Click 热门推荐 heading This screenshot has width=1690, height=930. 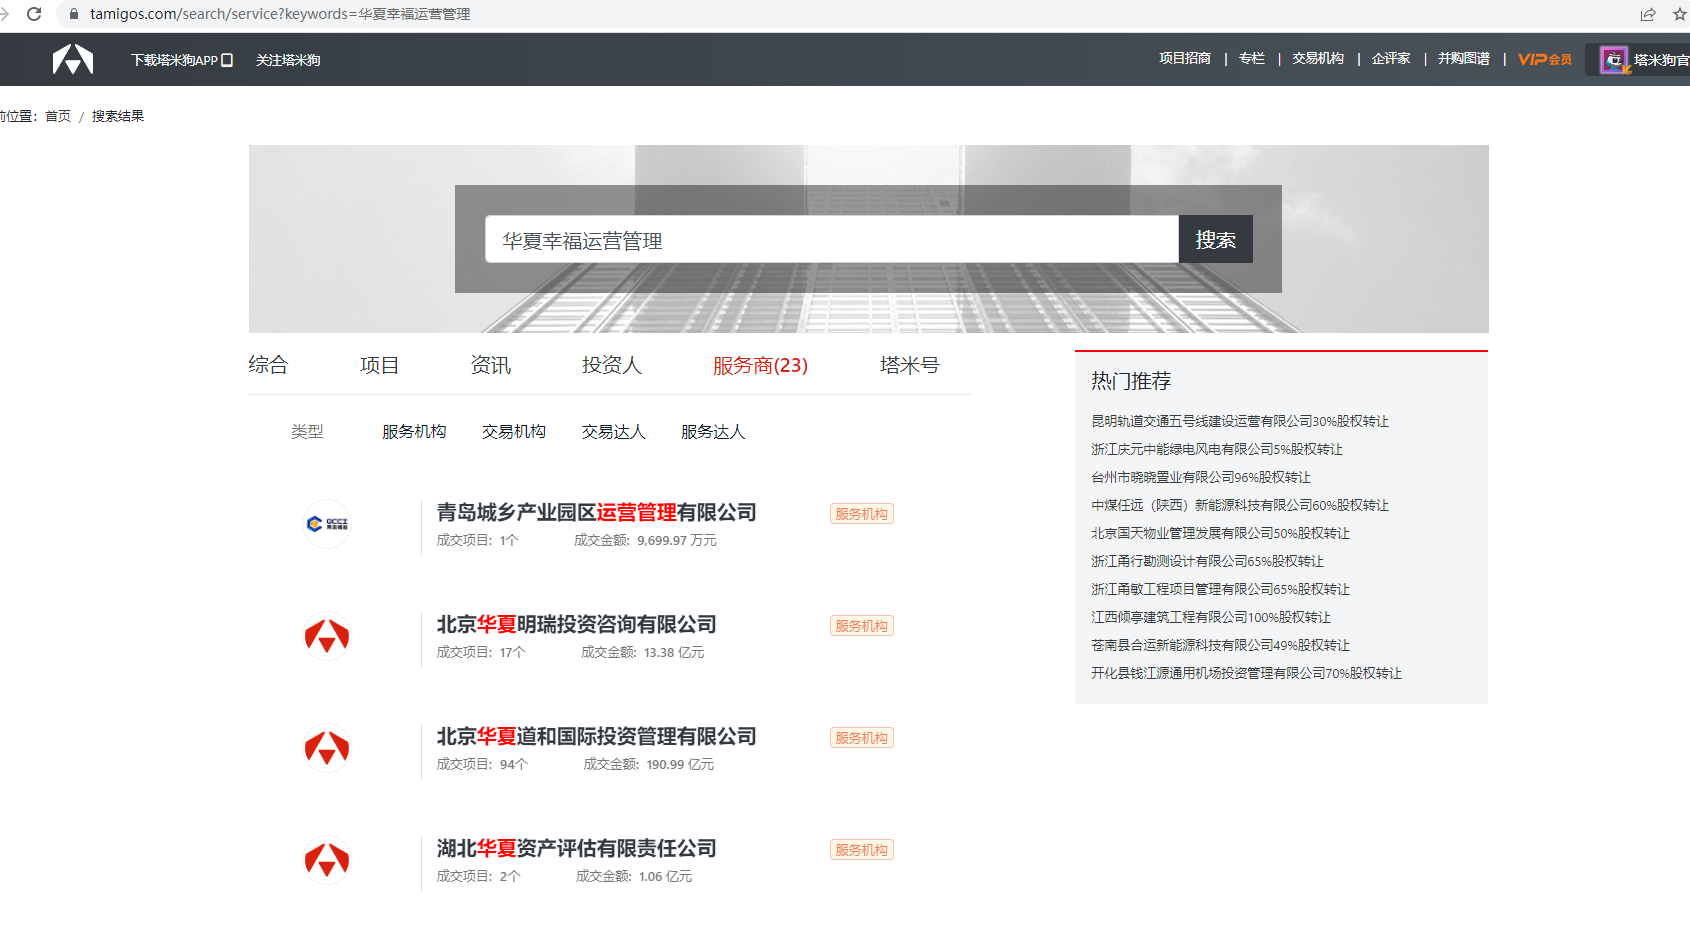(1131, 381)
